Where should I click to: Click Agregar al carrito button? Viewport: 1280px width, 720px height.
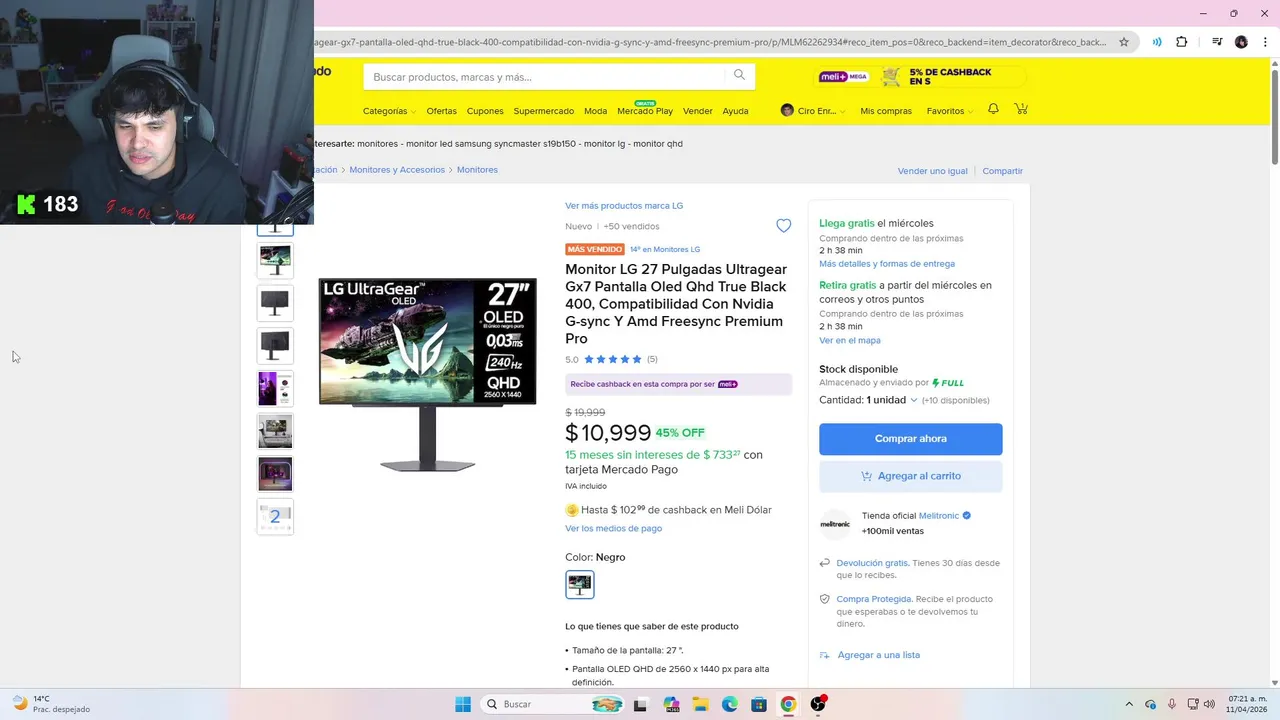(910, 476)
